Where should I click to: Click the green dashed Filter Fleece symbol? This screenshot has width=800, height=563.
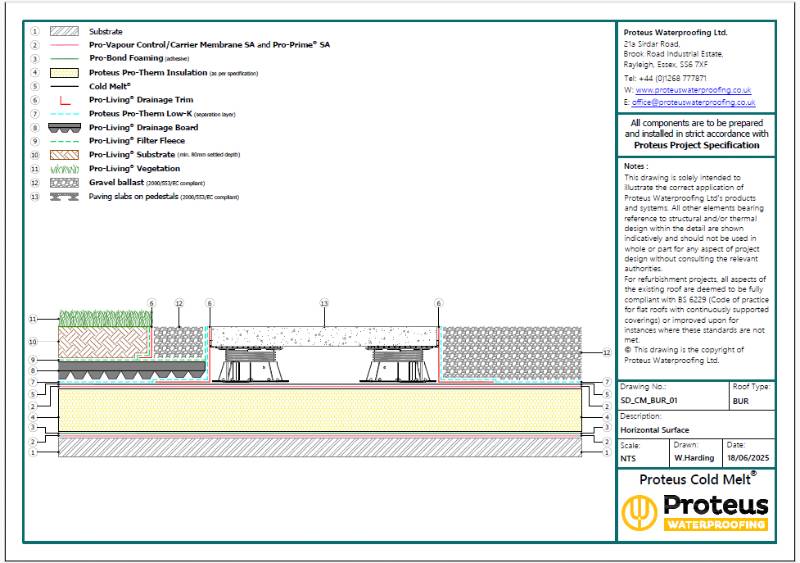tap(64, 141)
